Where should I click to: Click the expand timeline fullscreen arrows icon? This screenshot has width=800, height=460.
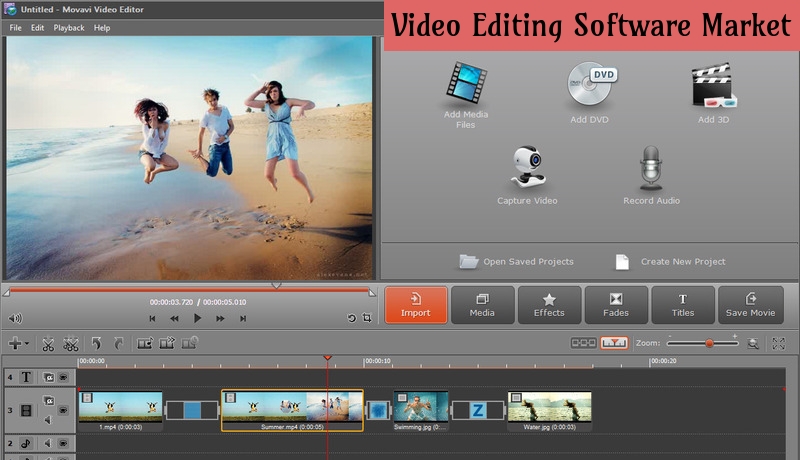[779, 344]
